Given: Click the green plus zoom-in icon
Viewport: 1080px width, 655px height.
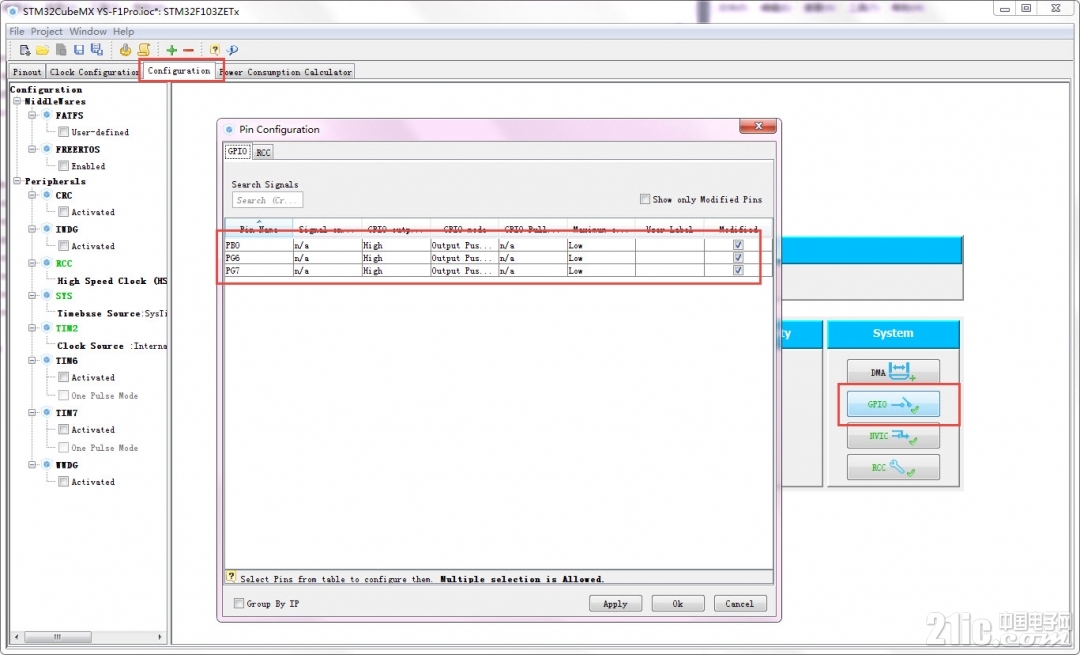Looking at the screenshot, I should 172,50.
